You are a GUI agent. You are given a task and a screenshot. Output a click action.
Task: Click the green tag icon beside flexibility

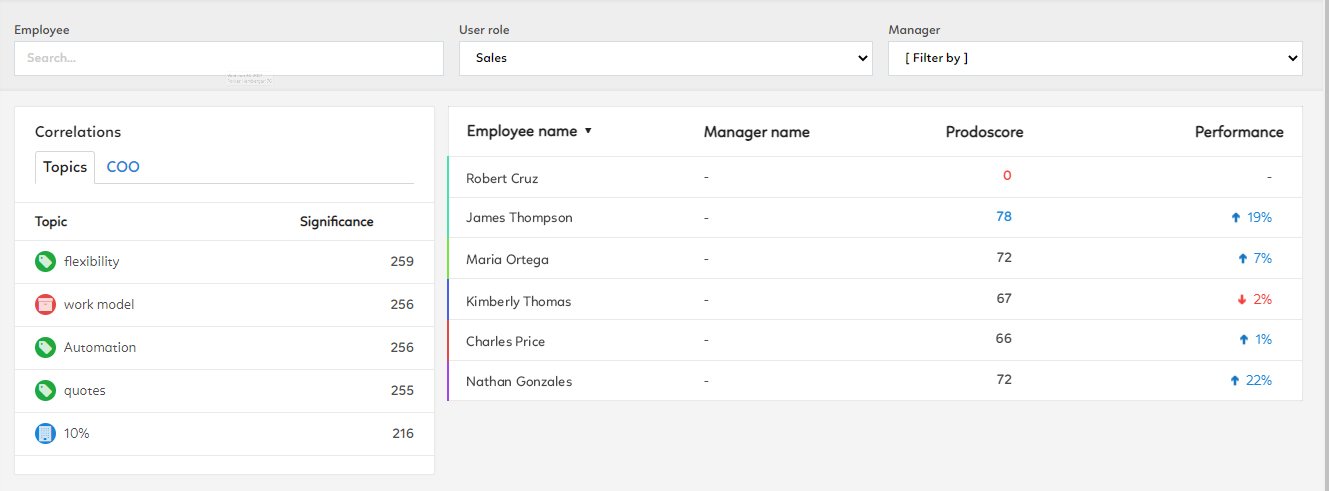pyautogui.click(x=45, y=262)
